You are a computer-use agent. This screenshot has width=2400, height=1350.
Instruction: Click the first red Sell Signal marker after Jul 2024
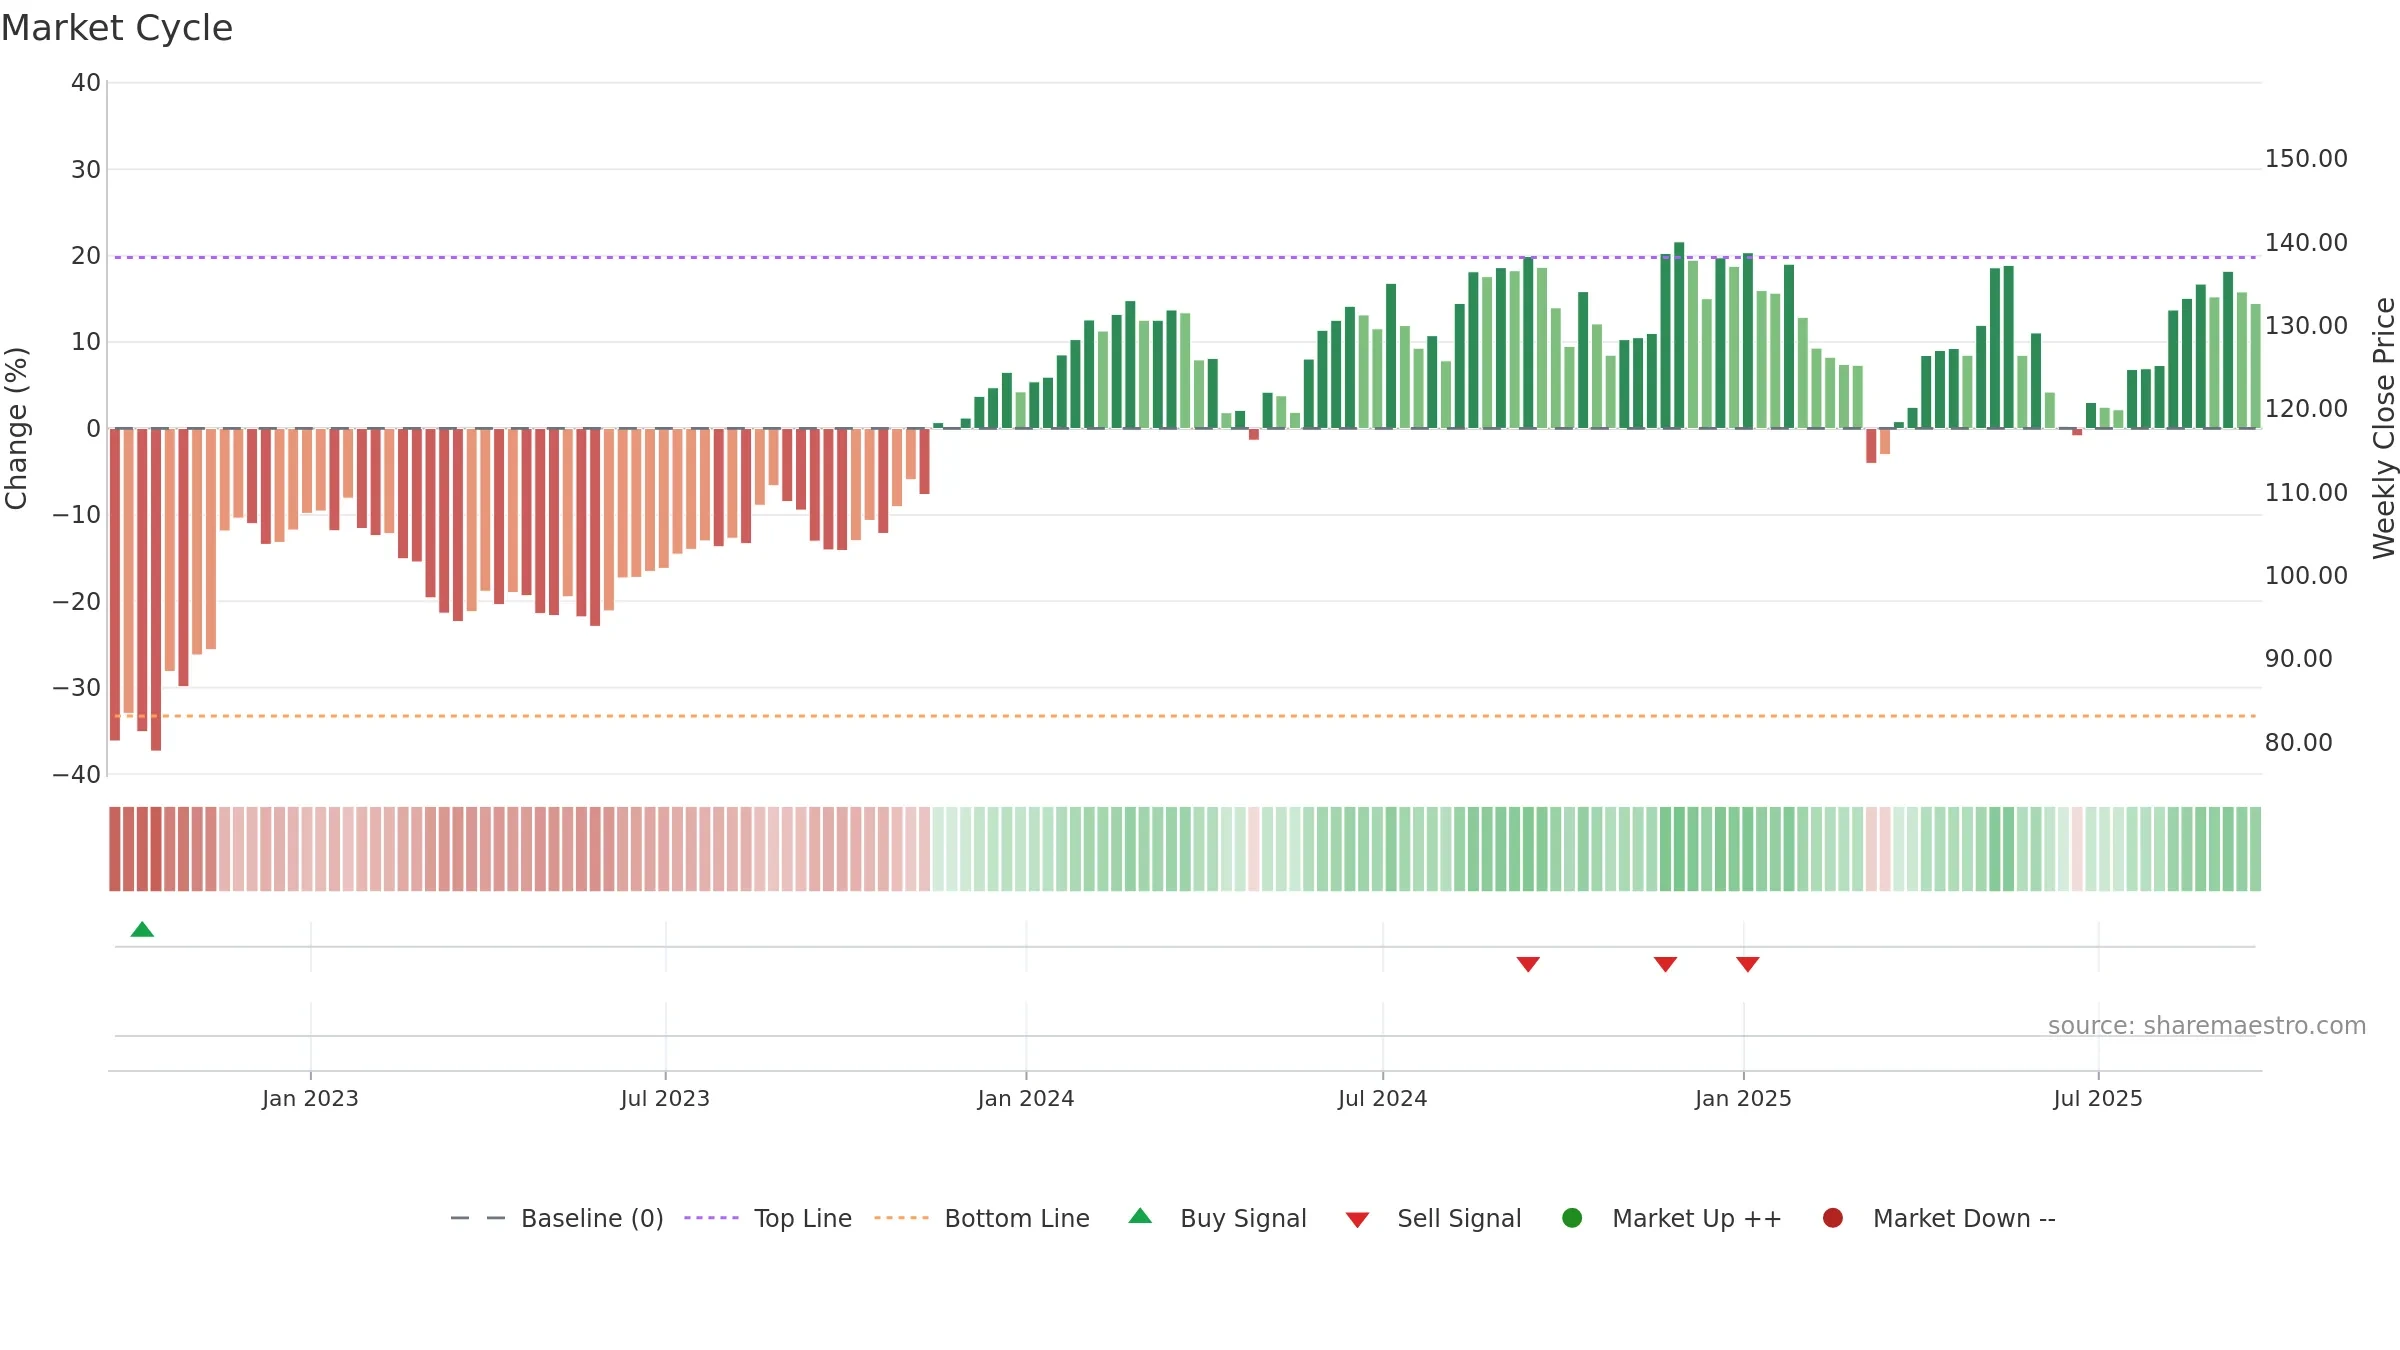1528,964
